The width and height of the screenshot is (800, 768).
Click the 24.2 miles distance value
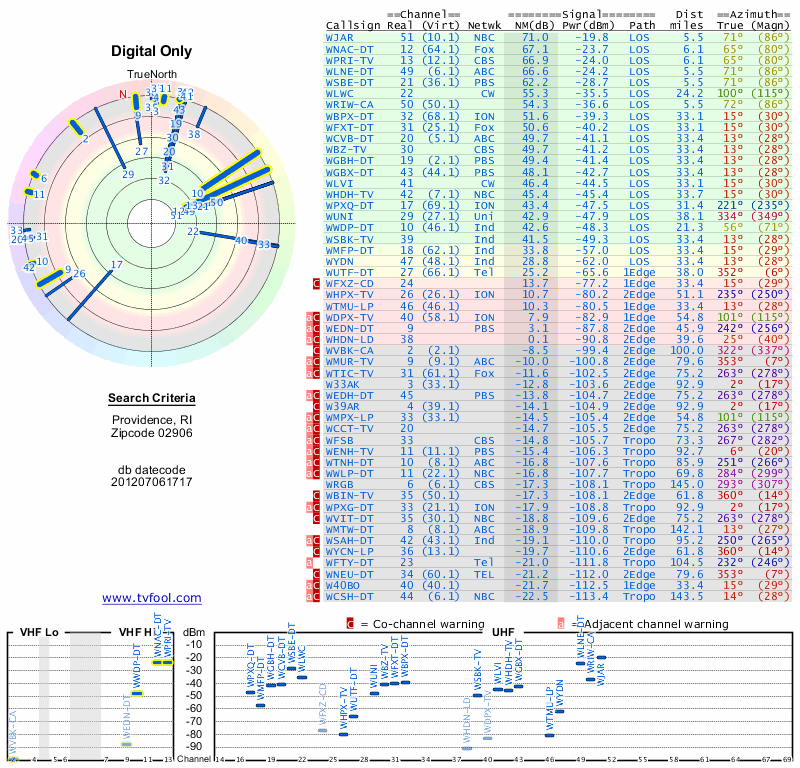(x=690, y=94)
